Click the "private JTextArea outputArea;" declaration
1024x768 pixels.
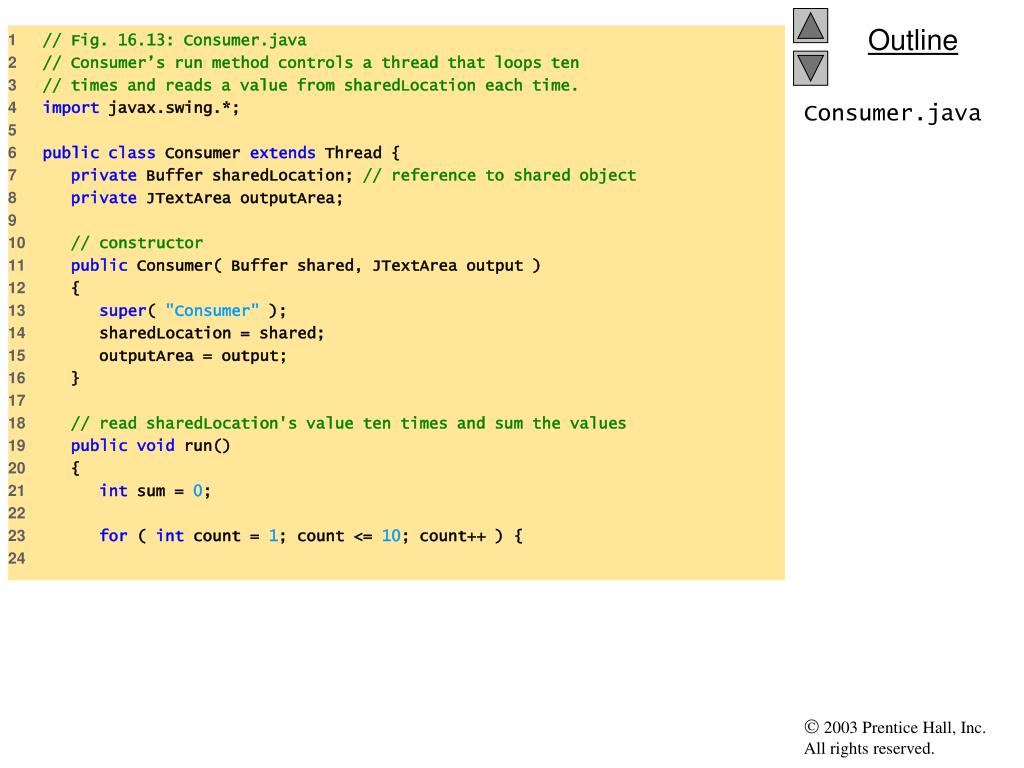pos(206,198)
